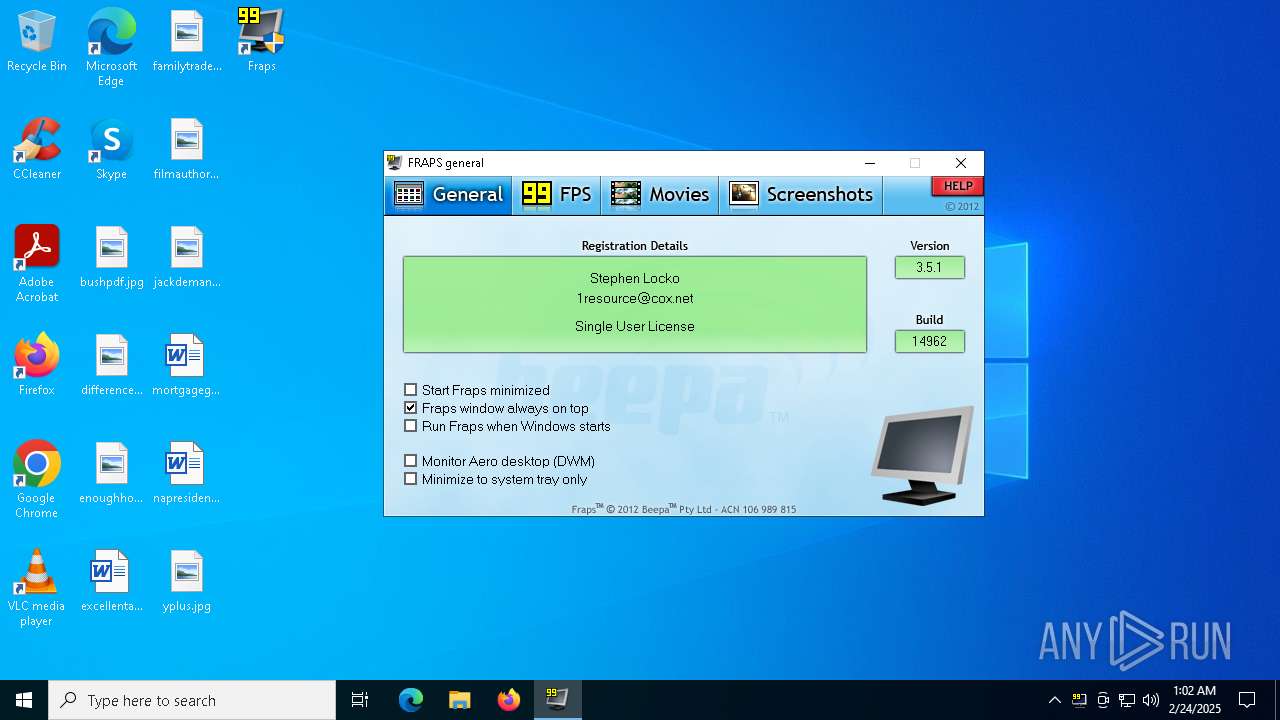Click the Single User License text
The image size is (1280, 720).
pos(635,326)
